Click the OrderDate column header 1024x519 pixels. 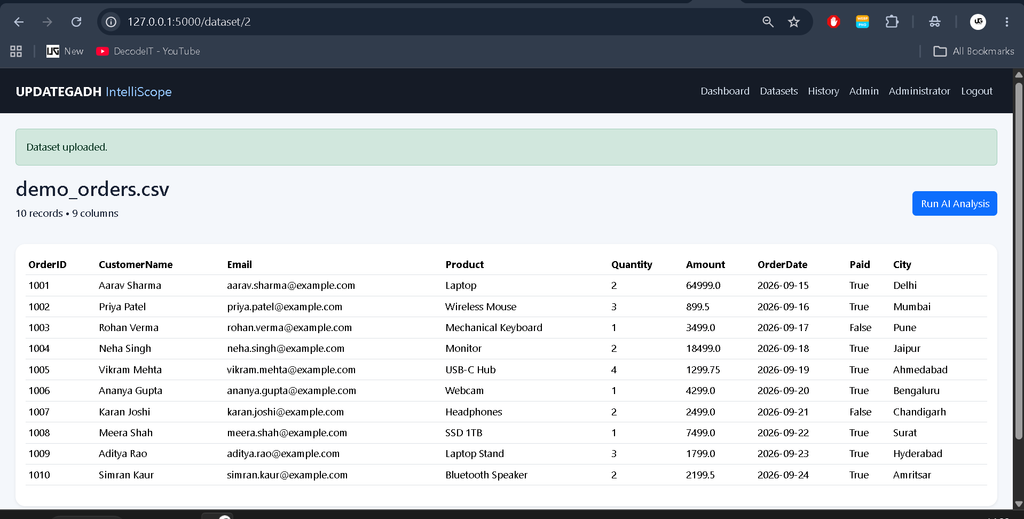point(782,264)
